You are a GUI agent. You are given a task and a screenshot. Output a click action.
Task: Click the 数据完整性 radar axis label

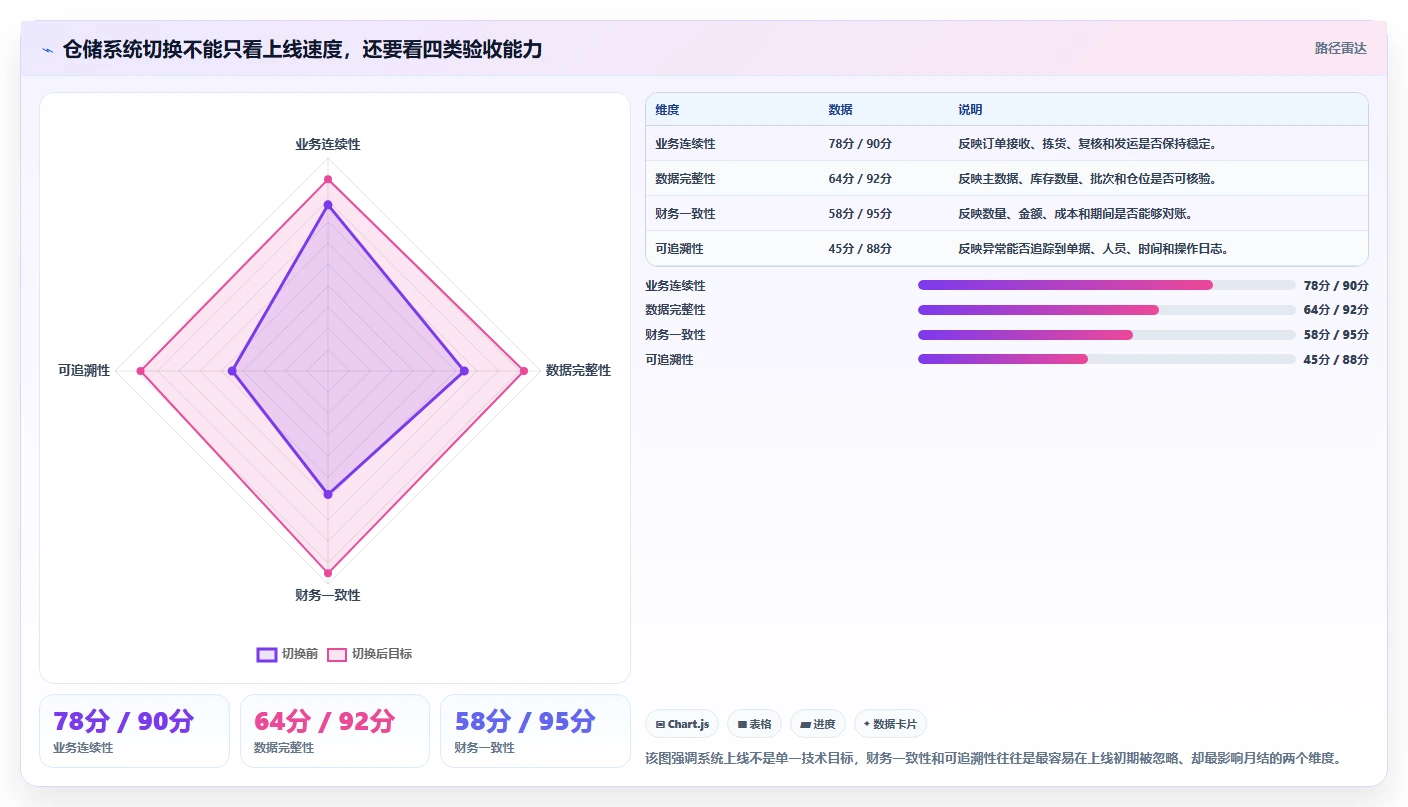(x=578, y=371)
